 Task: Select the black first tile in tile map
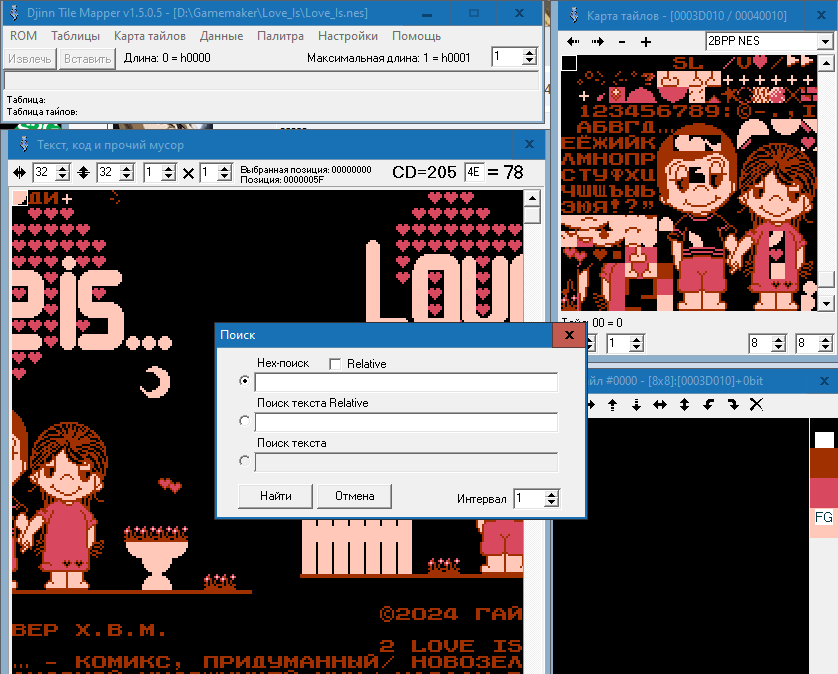coord(569,64)
